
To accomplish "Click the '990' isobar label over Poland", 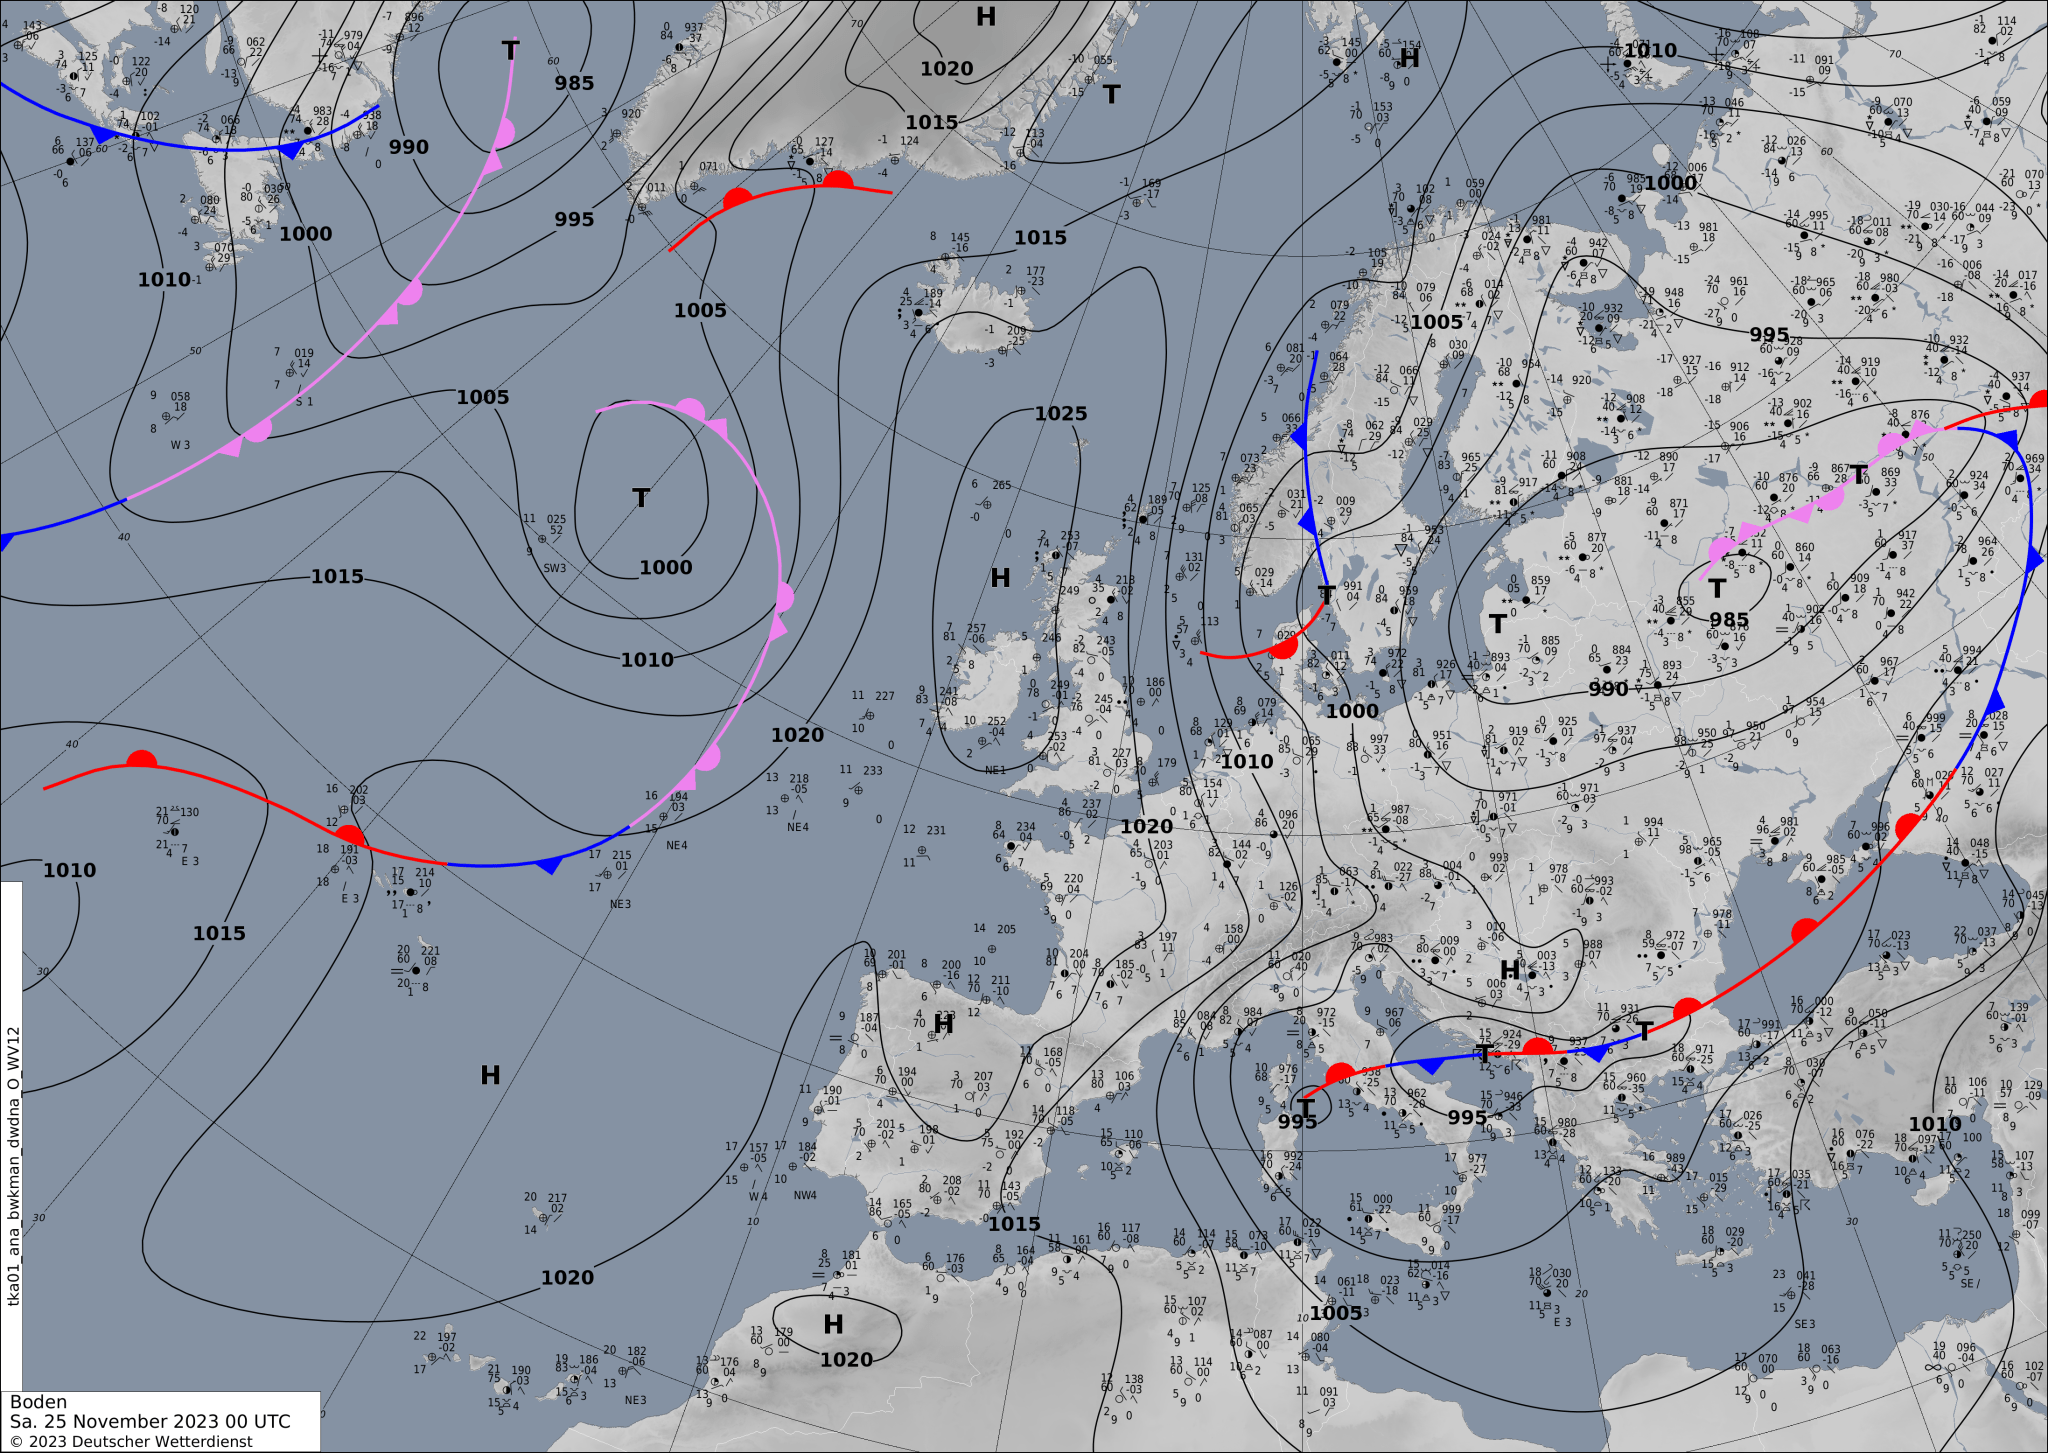I will pyautogui.click(x=1608, y=689).
